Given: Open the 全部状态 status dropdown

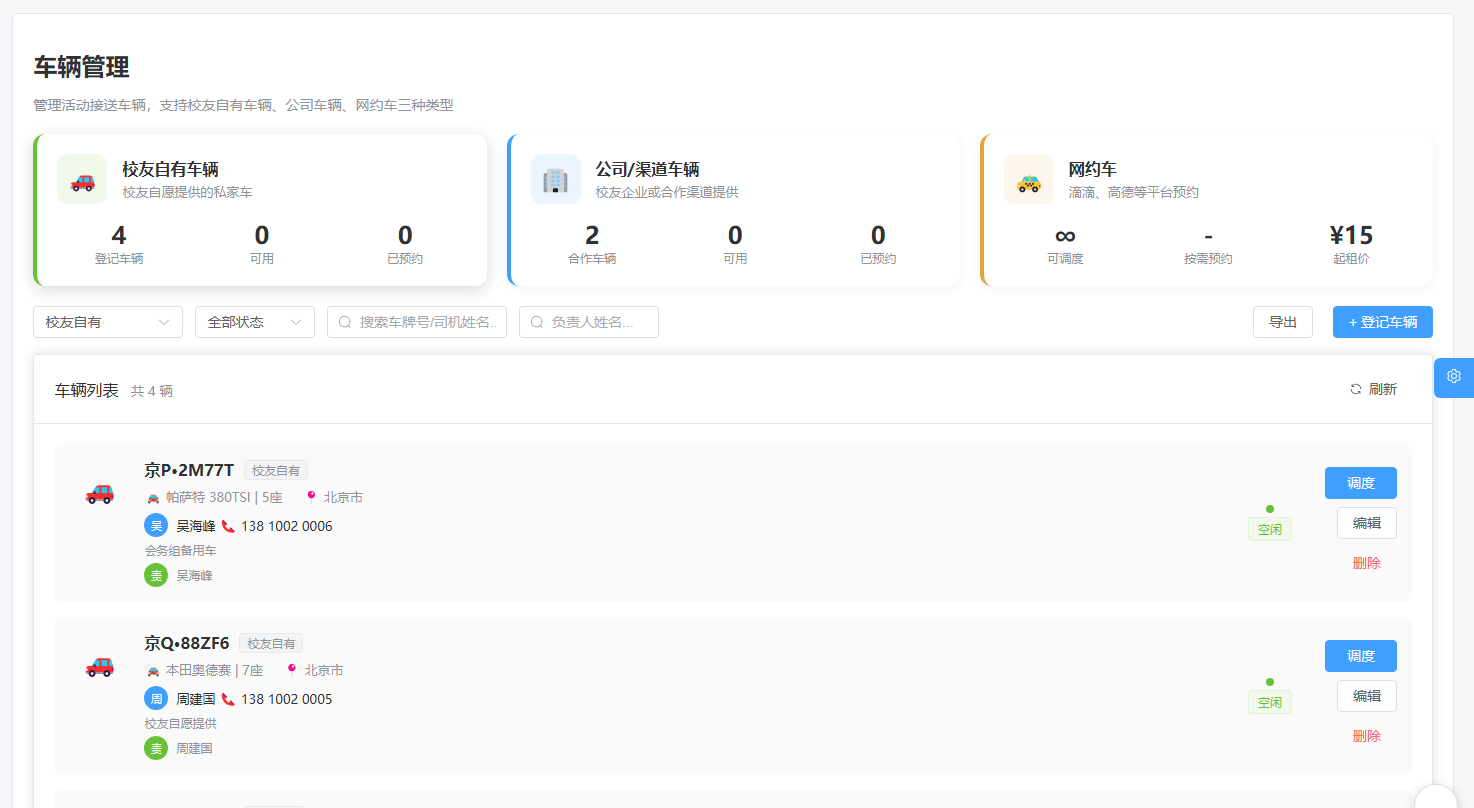Looking at the screenshot, I should click(x=255, y=322).
